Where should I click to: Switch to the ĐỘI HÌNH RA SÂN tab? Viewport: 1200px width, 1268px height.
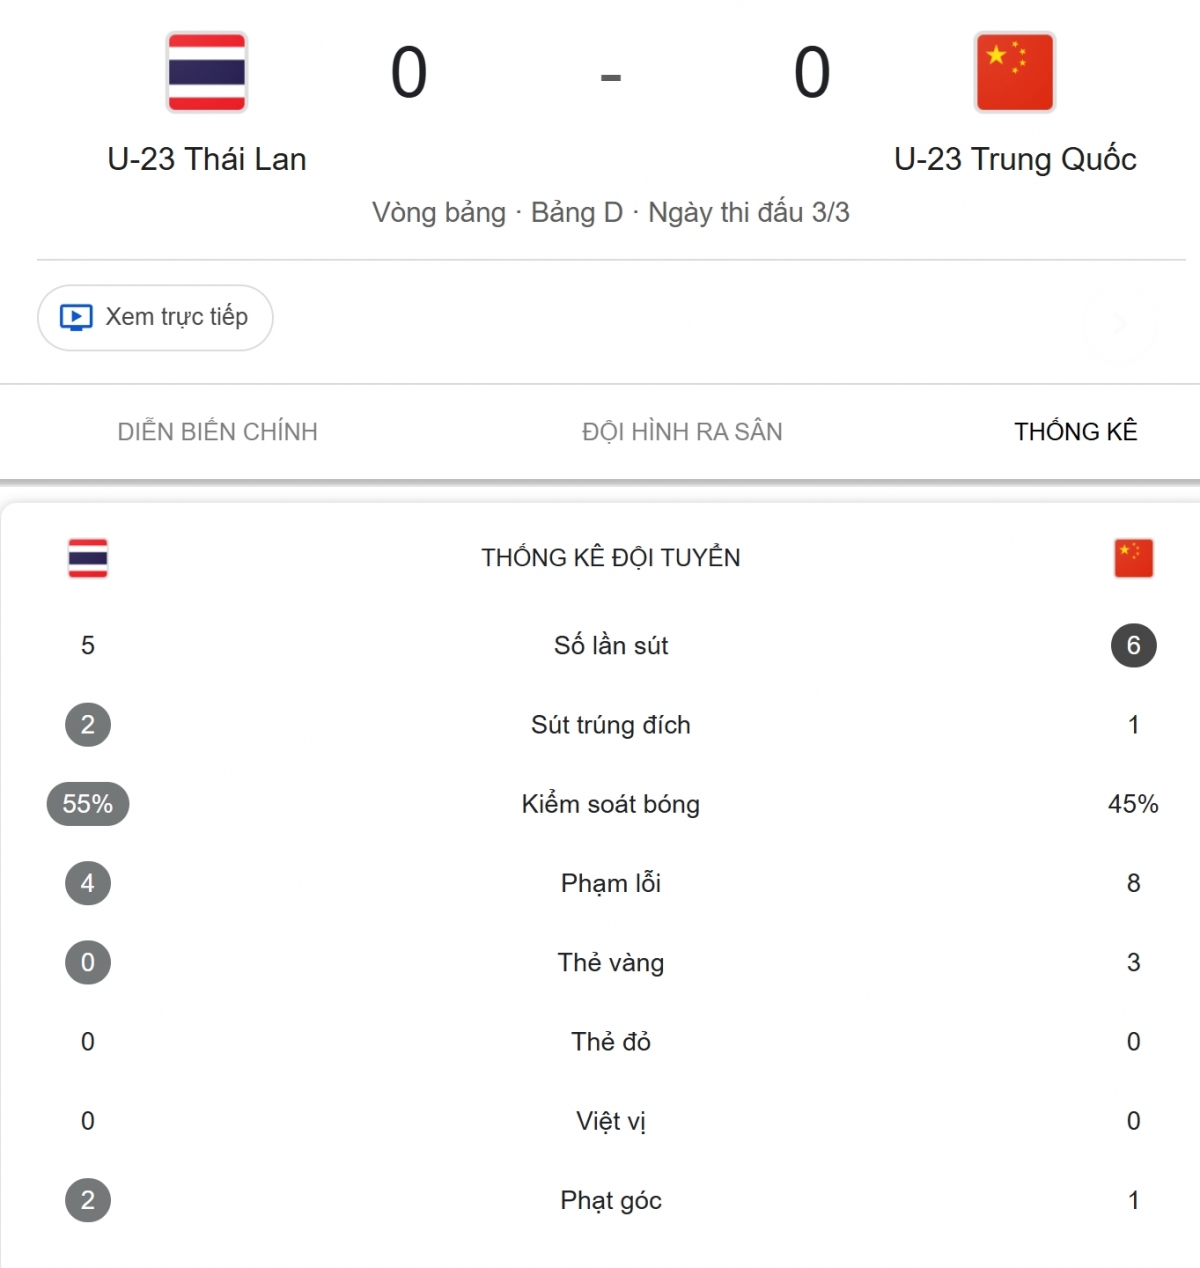click(682, 432)
